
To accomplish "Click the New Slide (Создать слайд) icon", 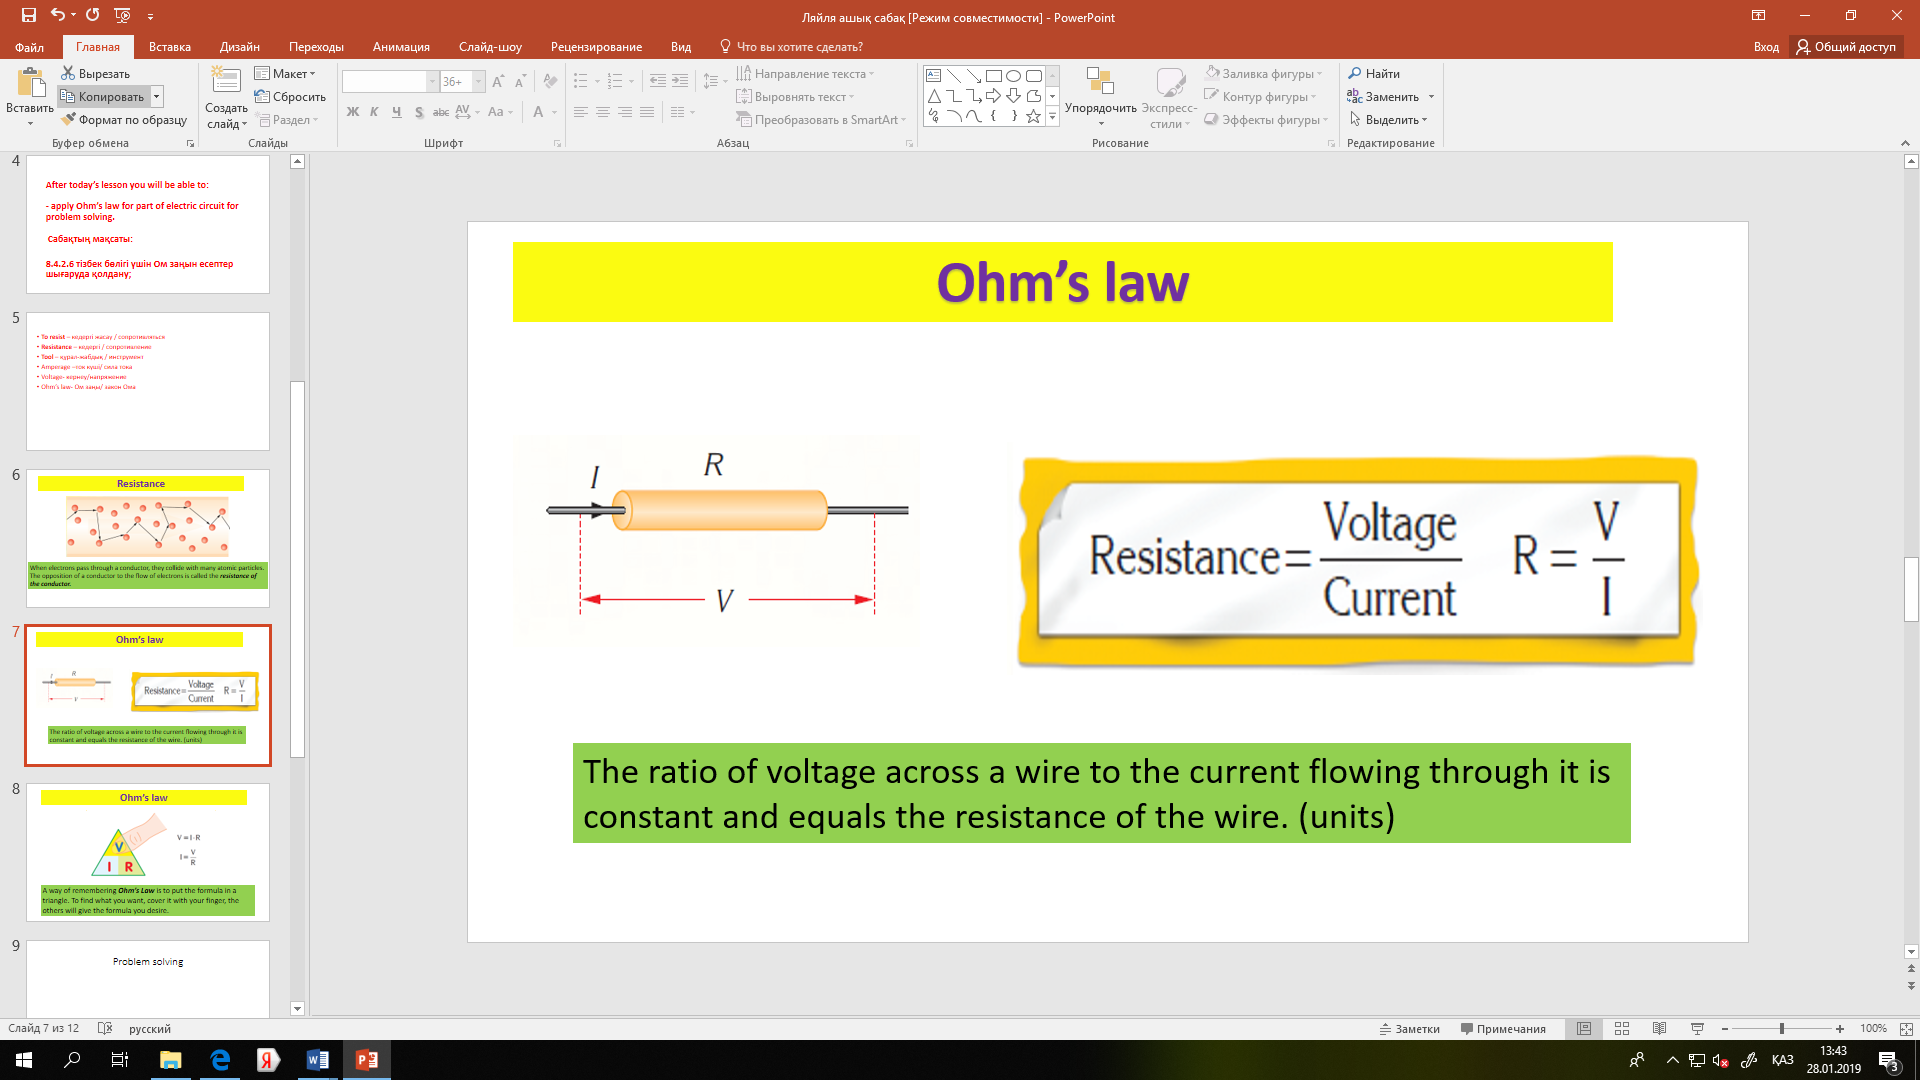I will tap(226, 82).
